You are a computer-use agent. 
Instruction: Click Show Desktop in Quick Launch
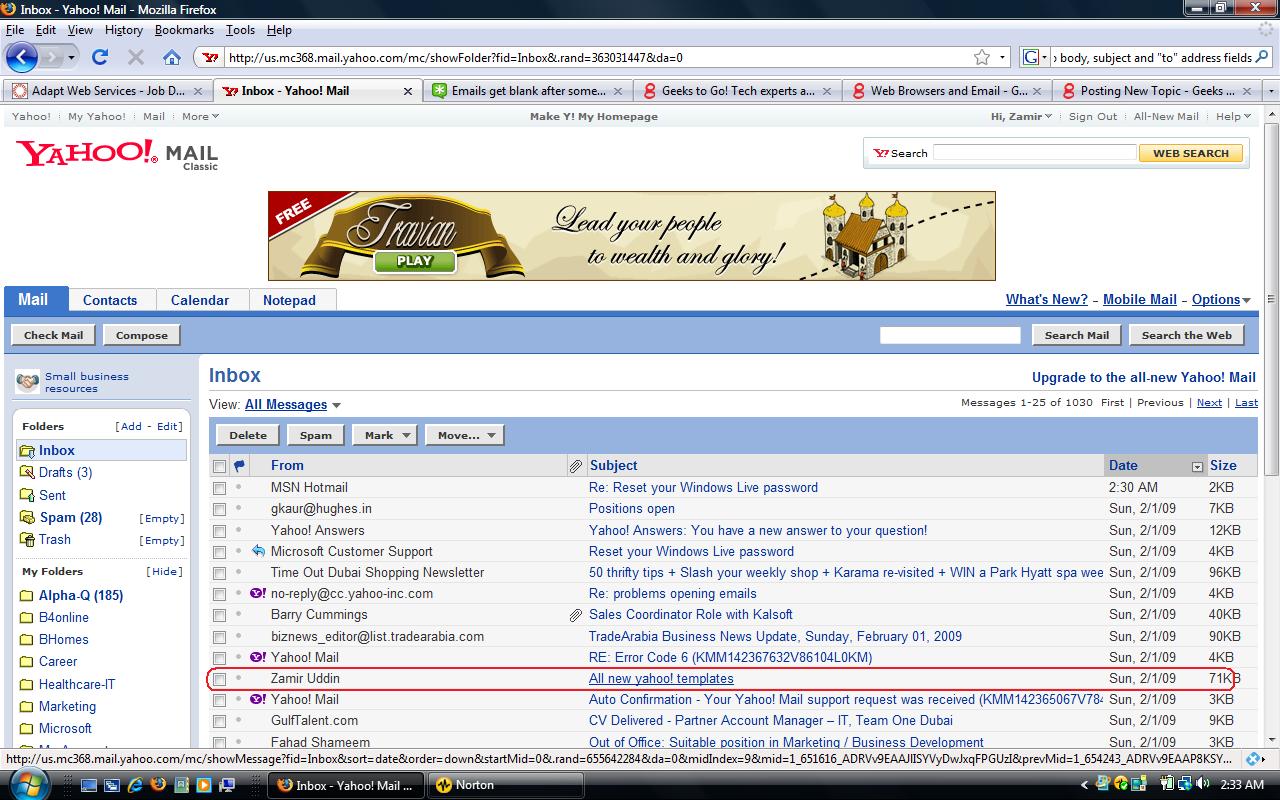click(x=89, y=785)
